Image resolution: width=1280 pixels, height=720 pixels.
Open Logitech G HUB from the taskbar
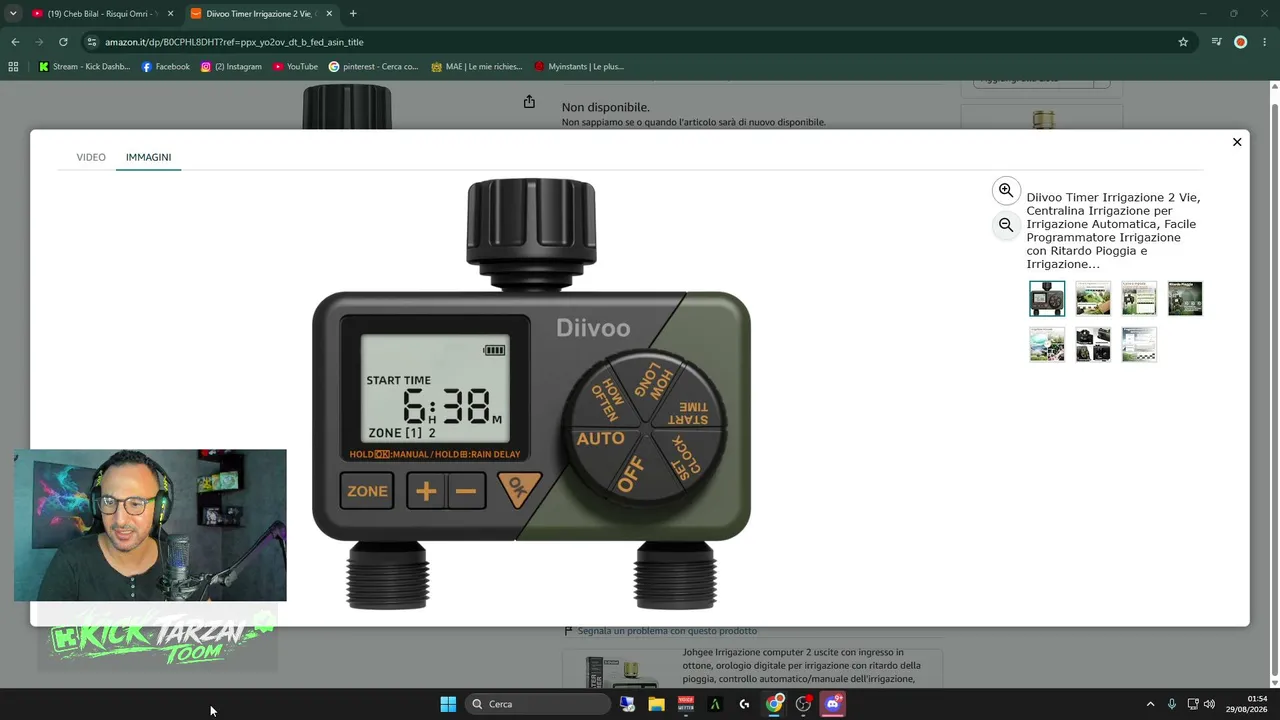[744, 704]
